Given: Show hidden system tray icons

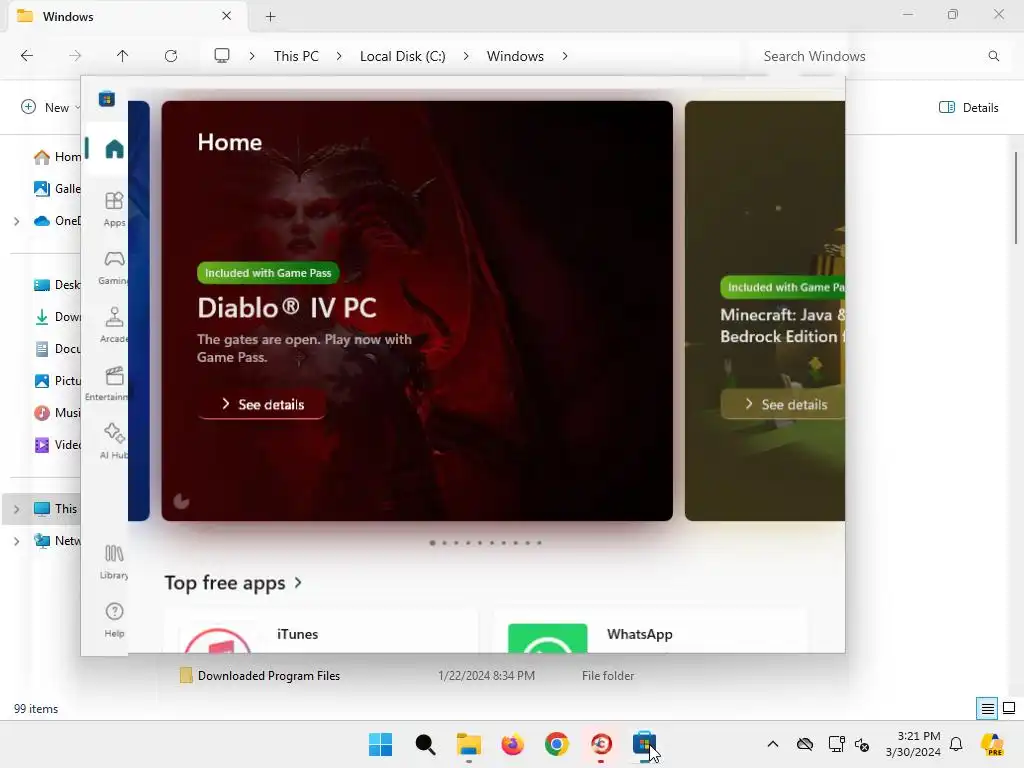Looking at the screenshot, I should click(773, 744).
